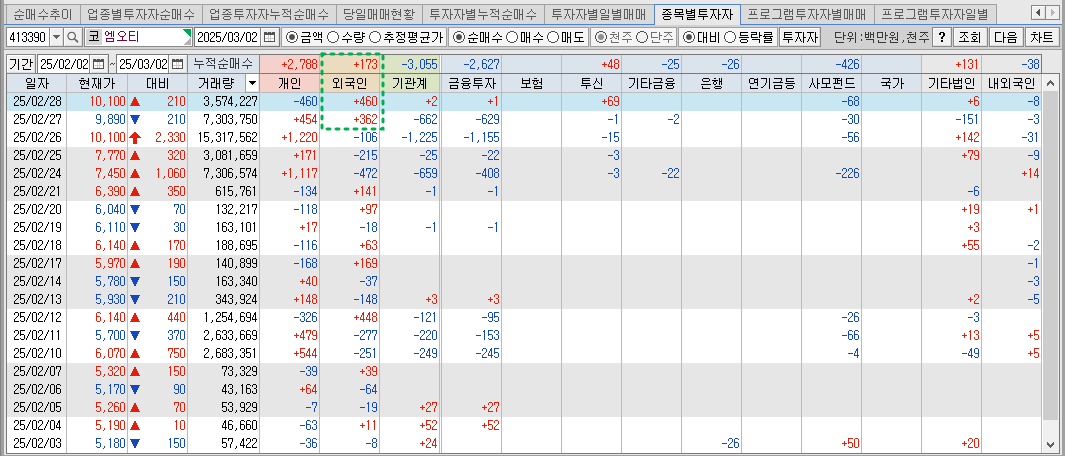Click the 25/02/03 date cell
1065x456 pixels.
point(37,442)
